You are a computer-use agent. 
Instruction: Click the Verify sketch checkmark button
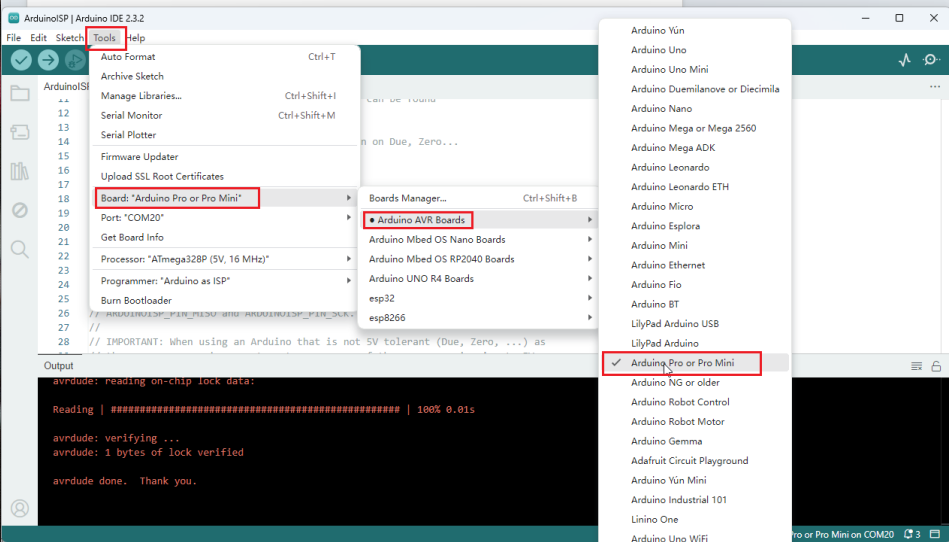click(x=21, y=60)
